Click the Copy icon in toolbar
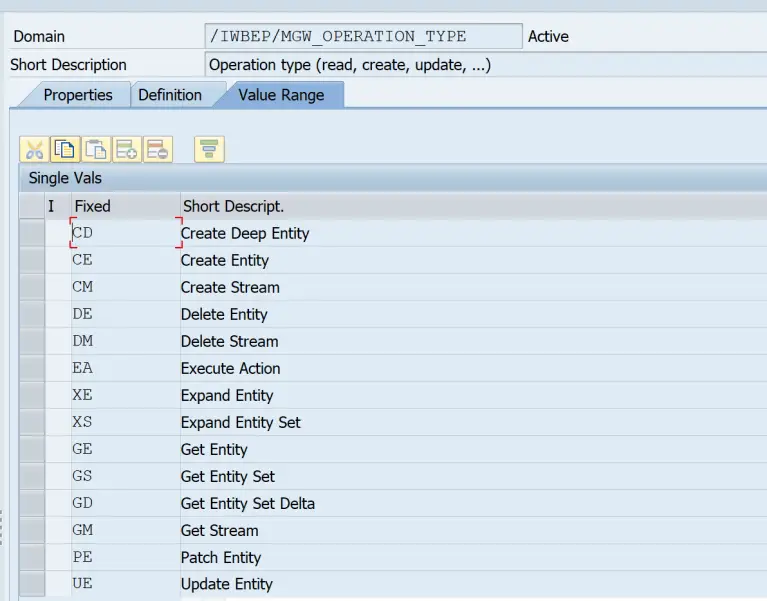This screenshot has width=767, height=601. pos(65,150)
